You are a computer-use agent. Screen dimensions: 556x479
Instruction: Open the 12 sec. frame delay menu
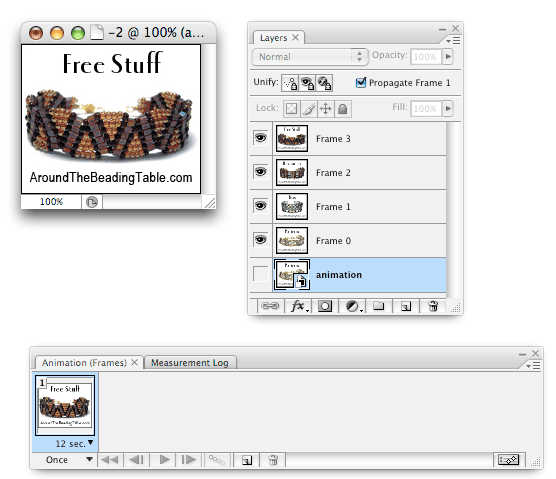(74, 444)
